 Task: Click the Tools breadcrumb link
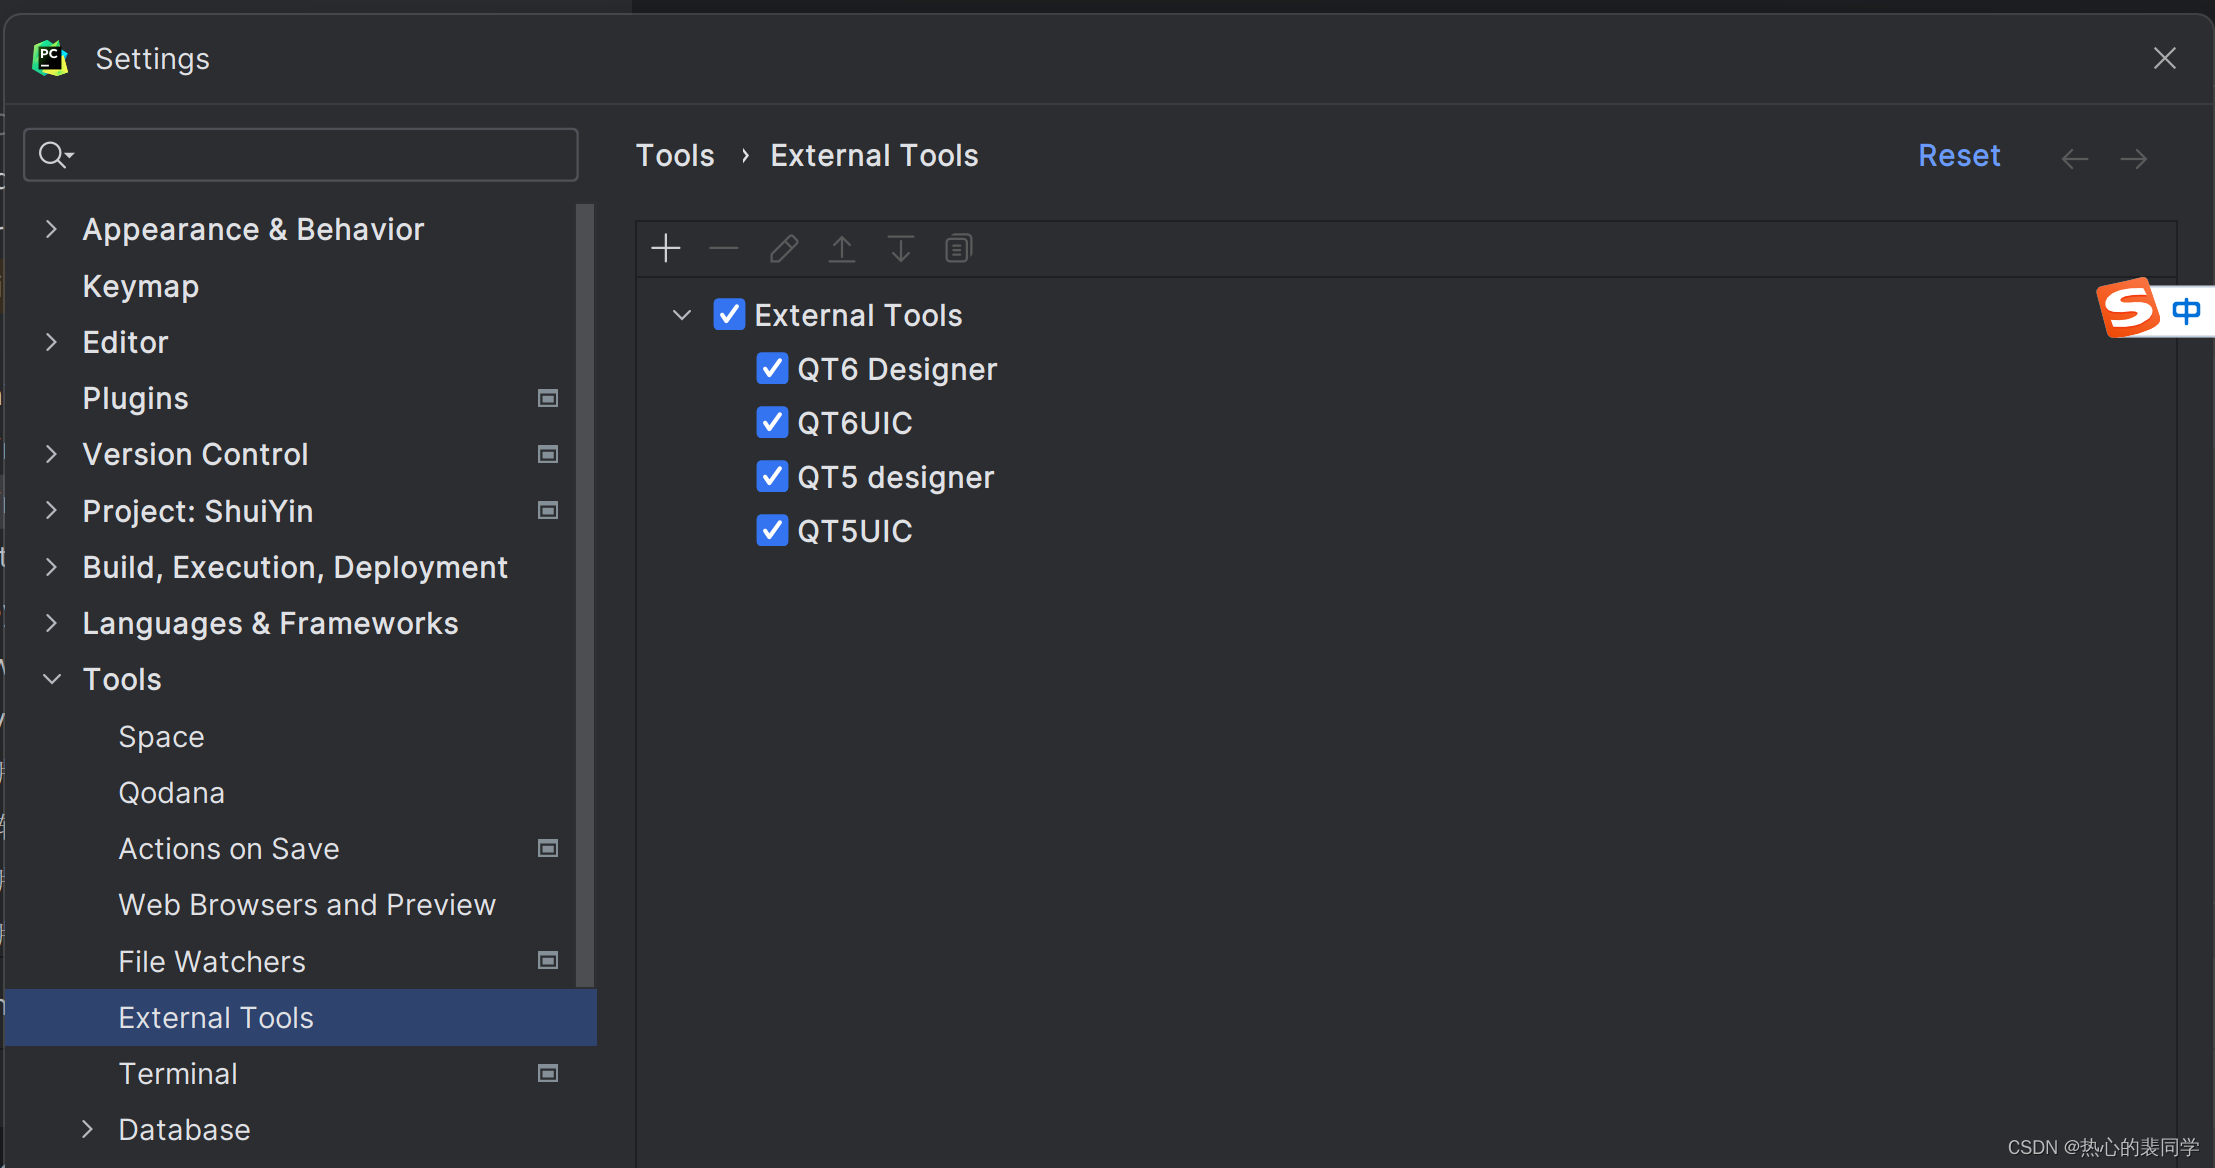675,155
